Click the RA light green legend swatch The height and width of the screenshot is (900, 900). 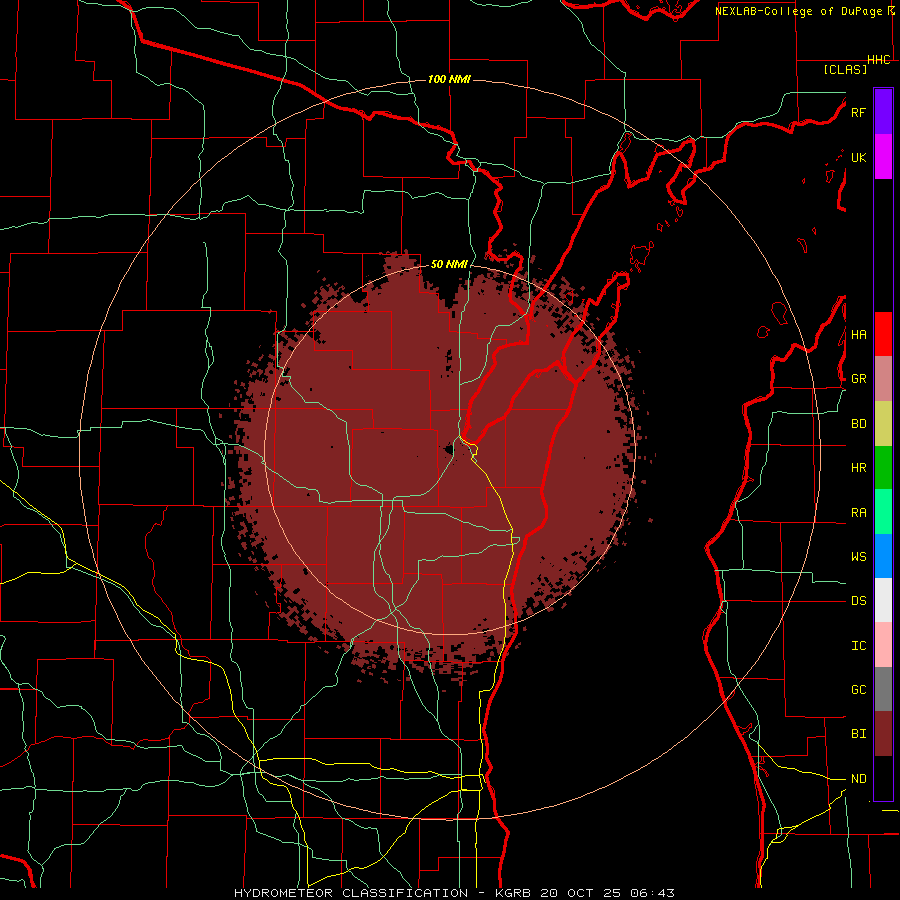click(883, 512)
